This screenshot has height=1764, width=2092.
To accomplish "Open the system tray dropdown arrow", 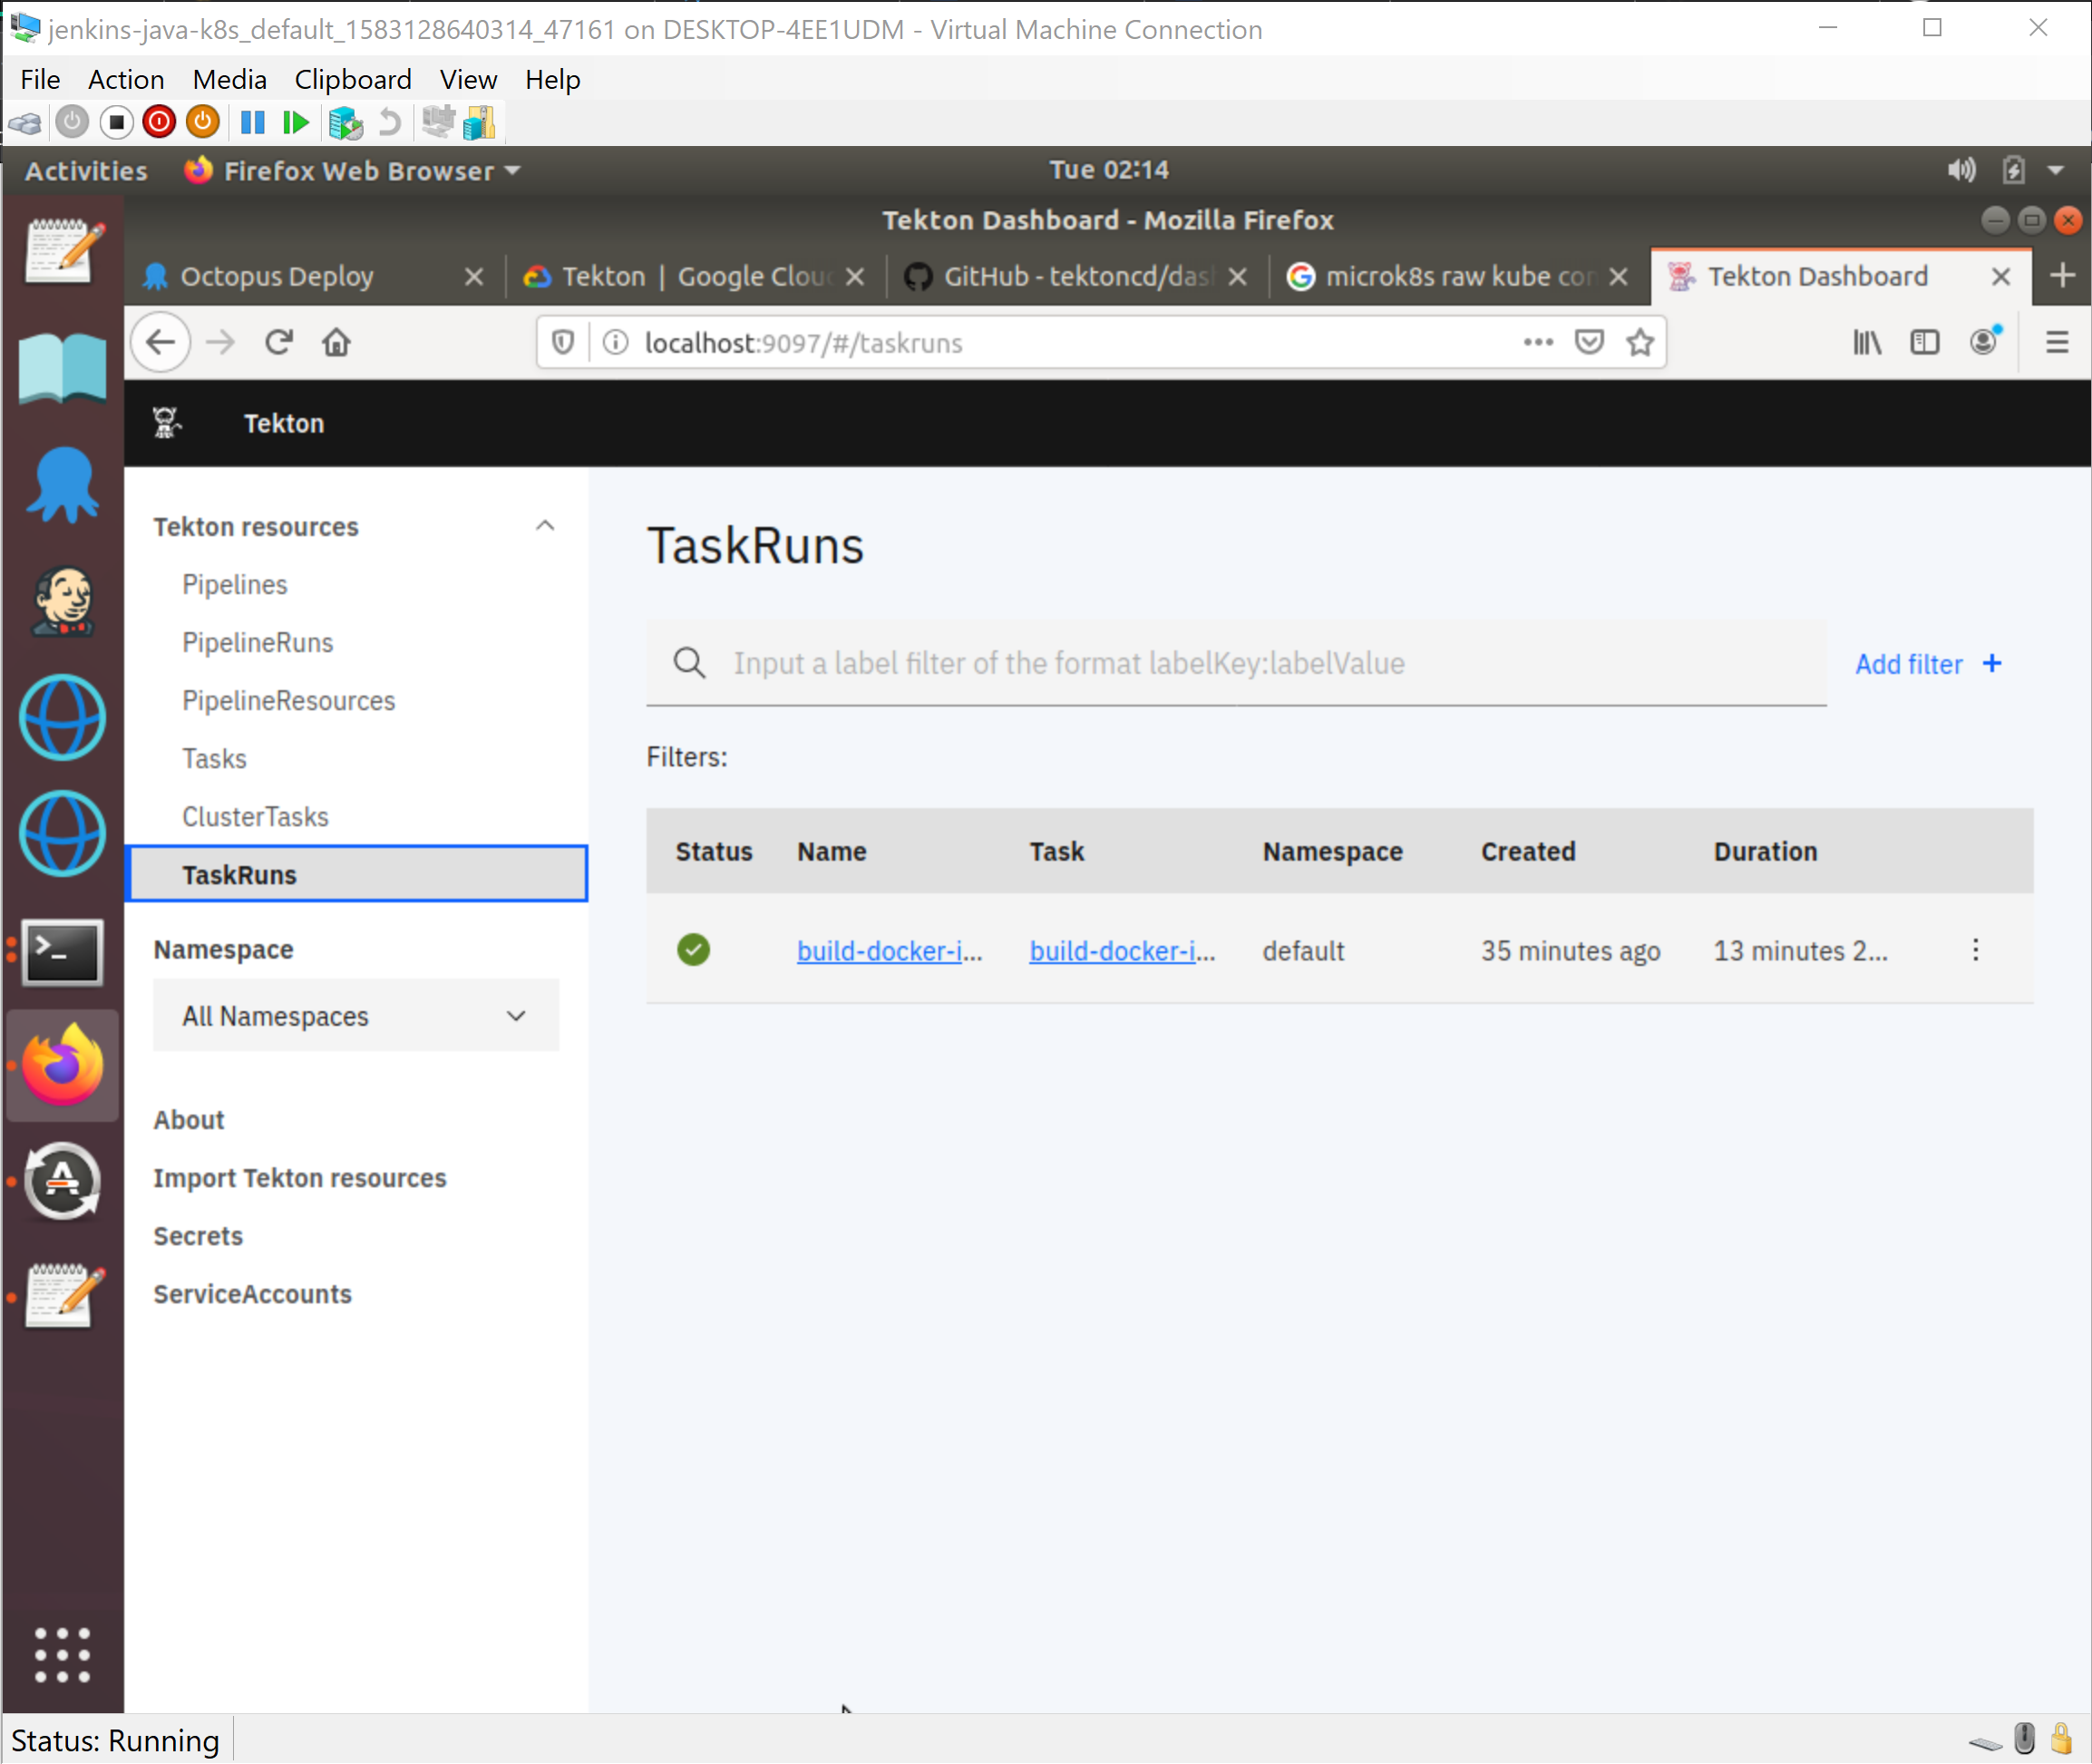I will coord(2056,171).
